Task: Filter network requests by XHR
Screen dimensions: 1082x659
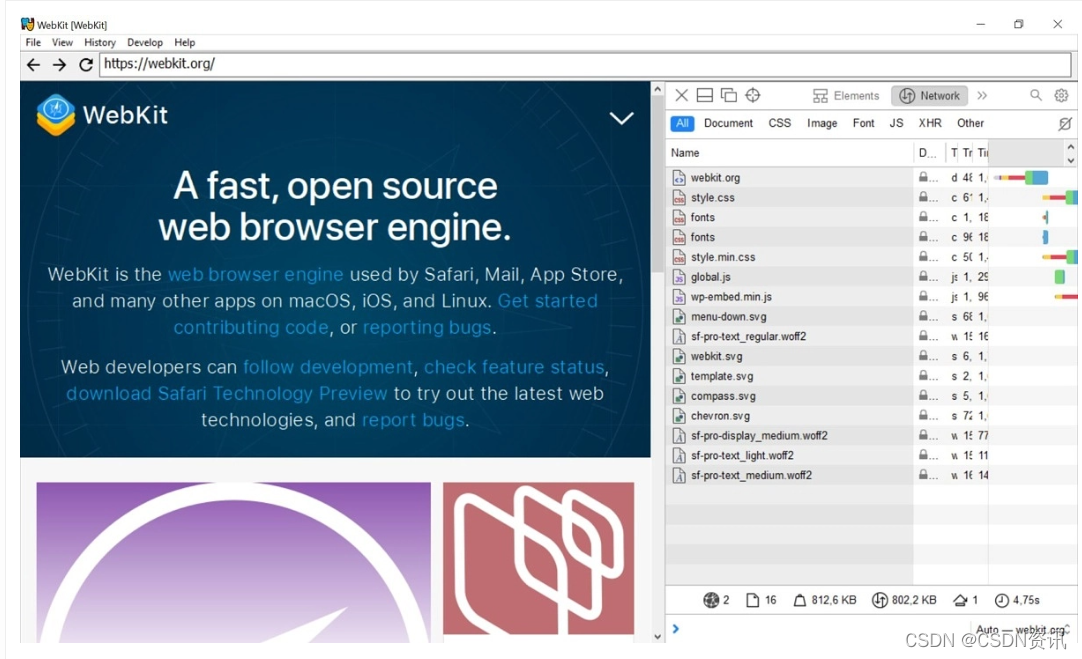Action: (929, 124)
